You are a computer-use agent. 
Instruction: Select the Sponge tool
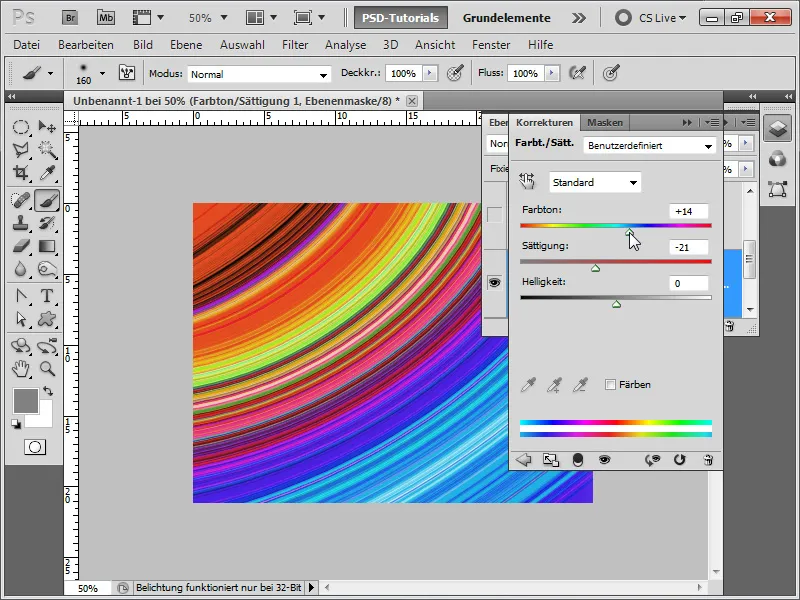coord(47,269)
